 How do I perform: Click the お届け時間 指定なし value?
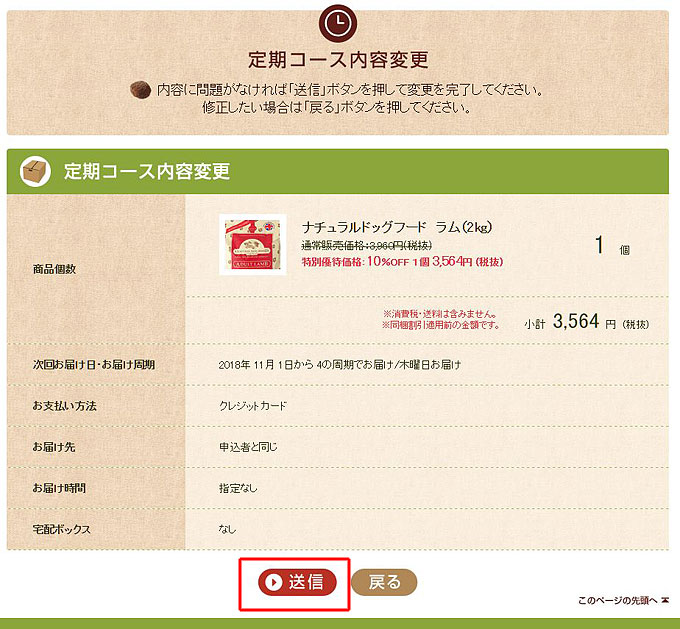pyautogui.click(x=238, y=488)
